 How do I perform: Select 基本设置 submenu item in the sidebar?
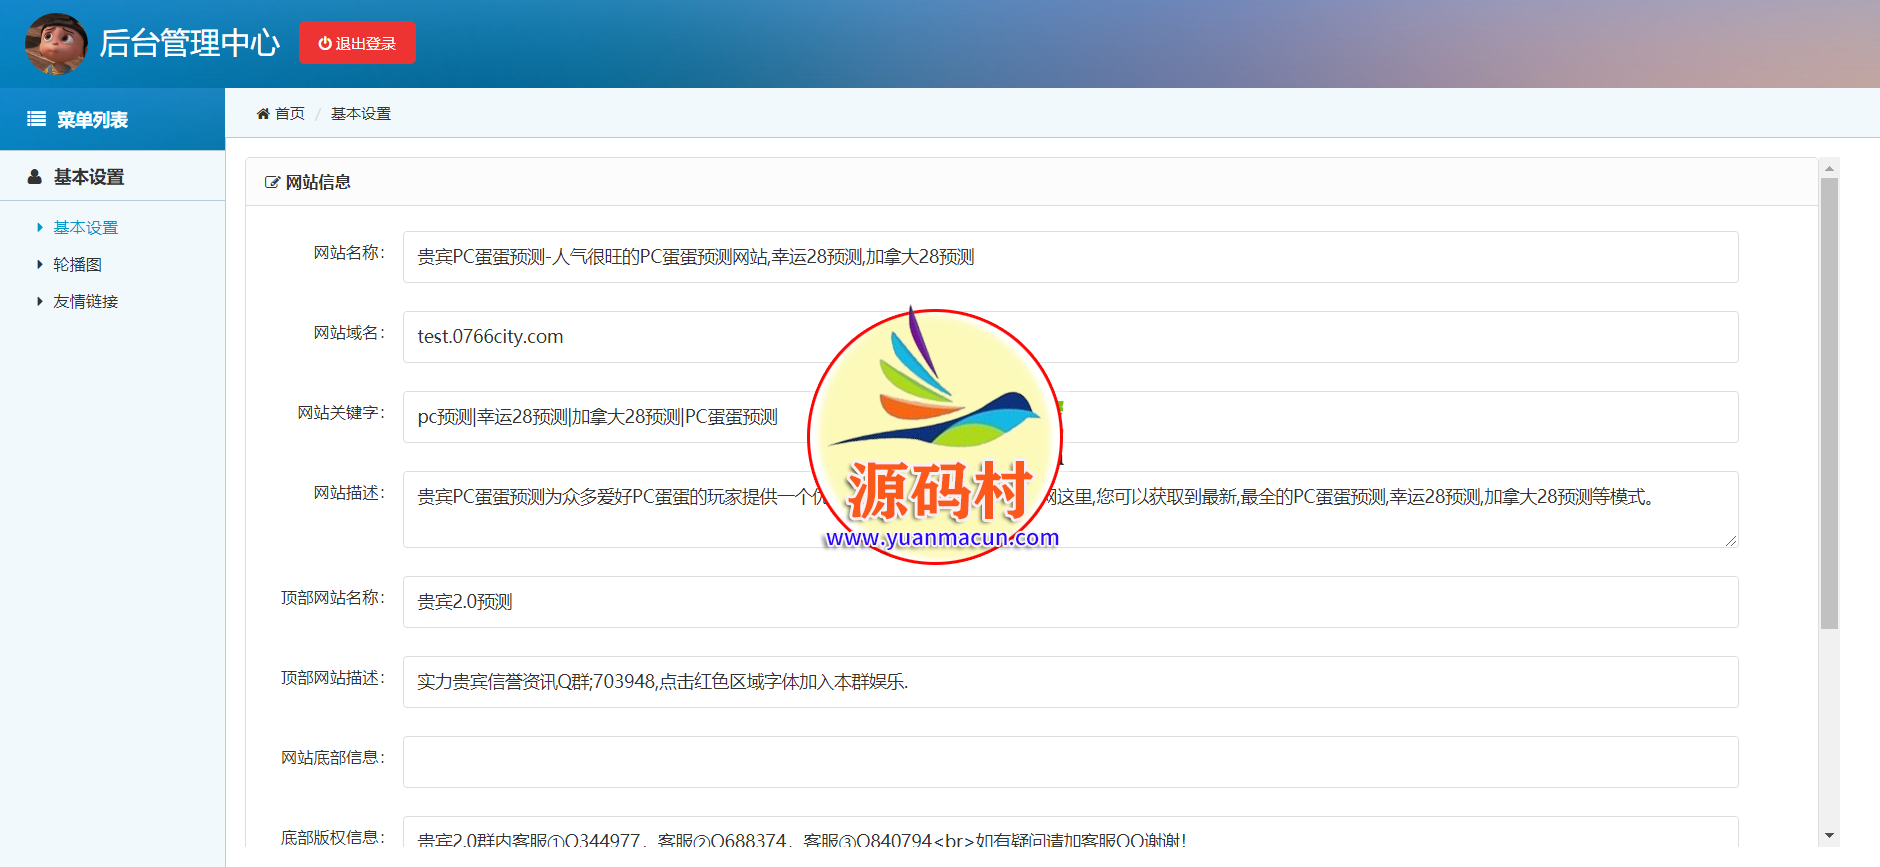[86, 228]
